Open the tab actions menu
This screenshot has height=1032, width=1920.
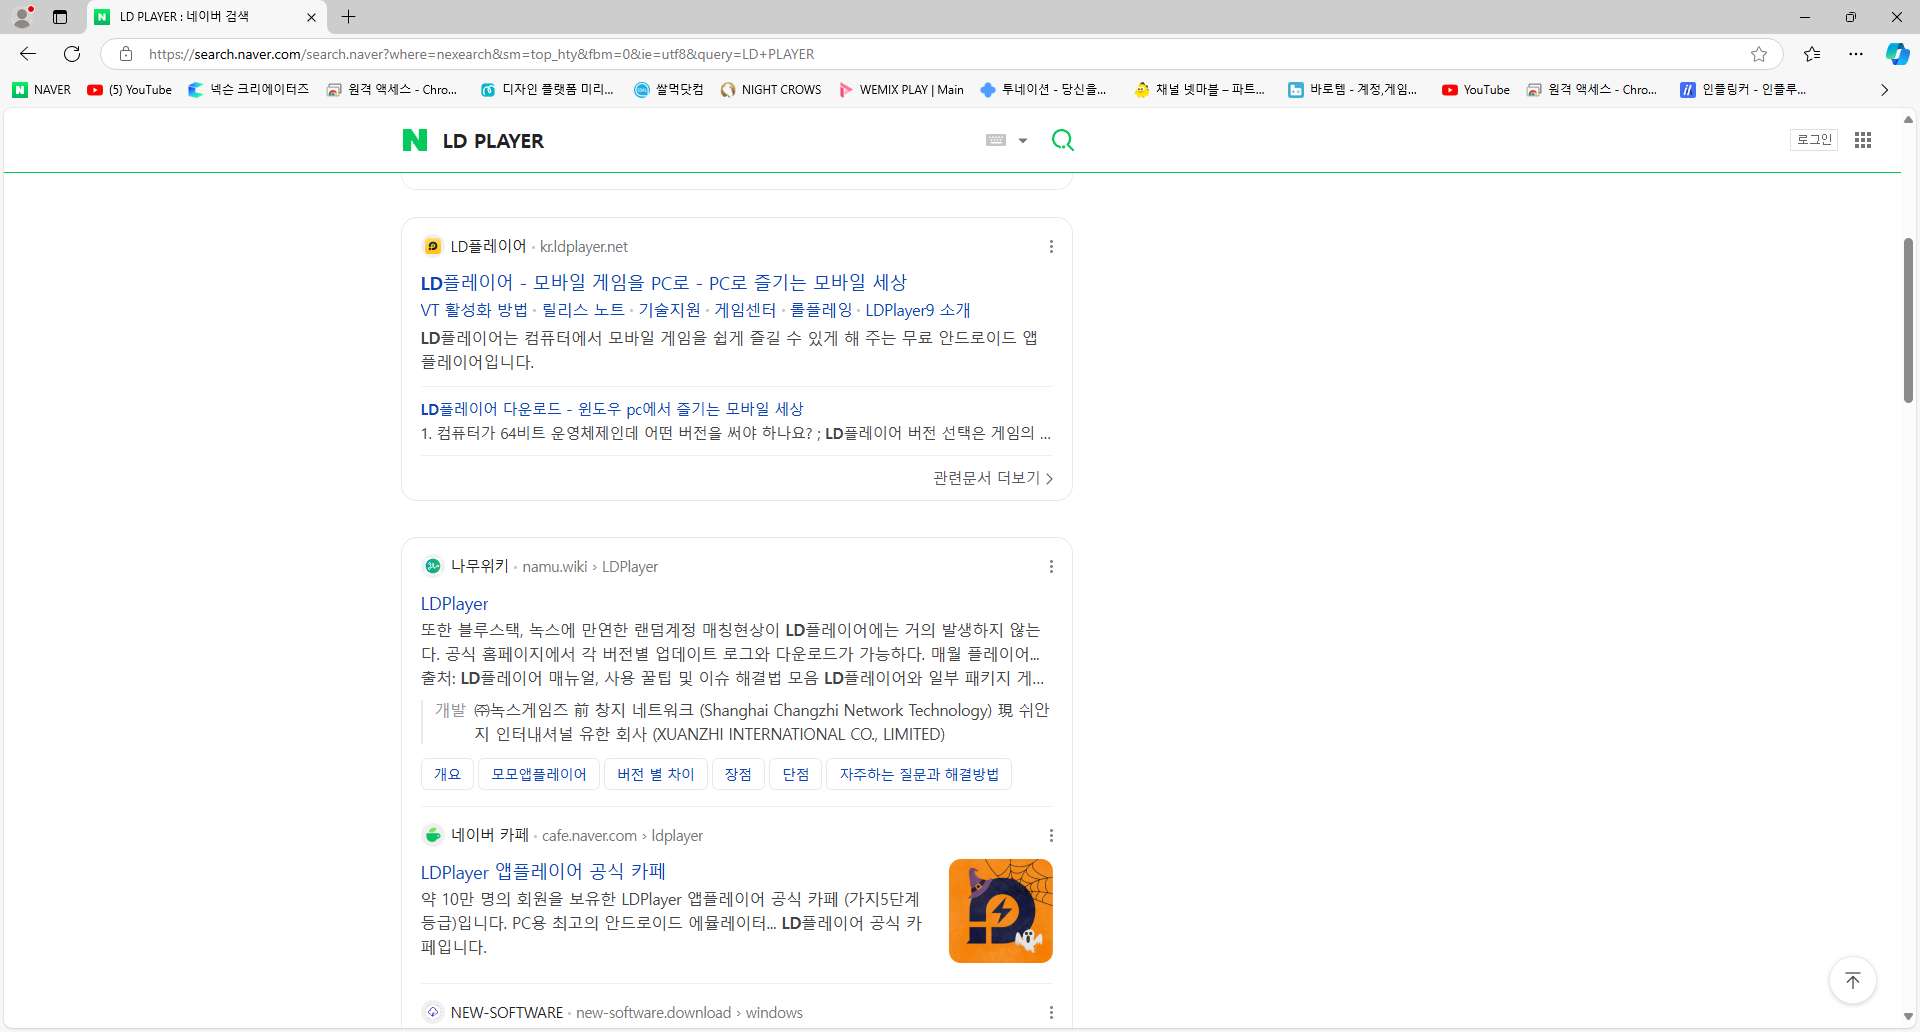pyautogui.click(x=60, y=17)
